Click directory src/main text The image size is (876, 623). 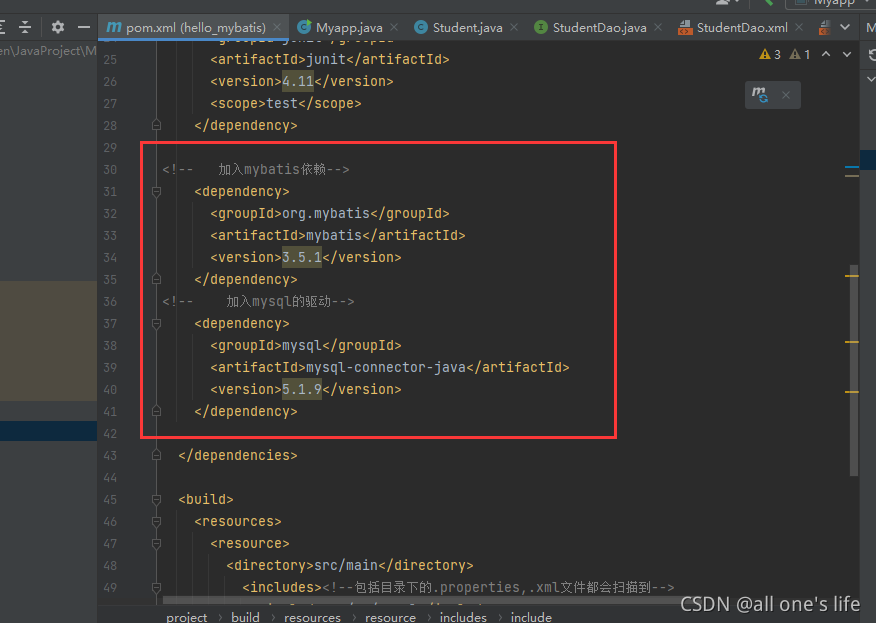click(x=346, y=565)
